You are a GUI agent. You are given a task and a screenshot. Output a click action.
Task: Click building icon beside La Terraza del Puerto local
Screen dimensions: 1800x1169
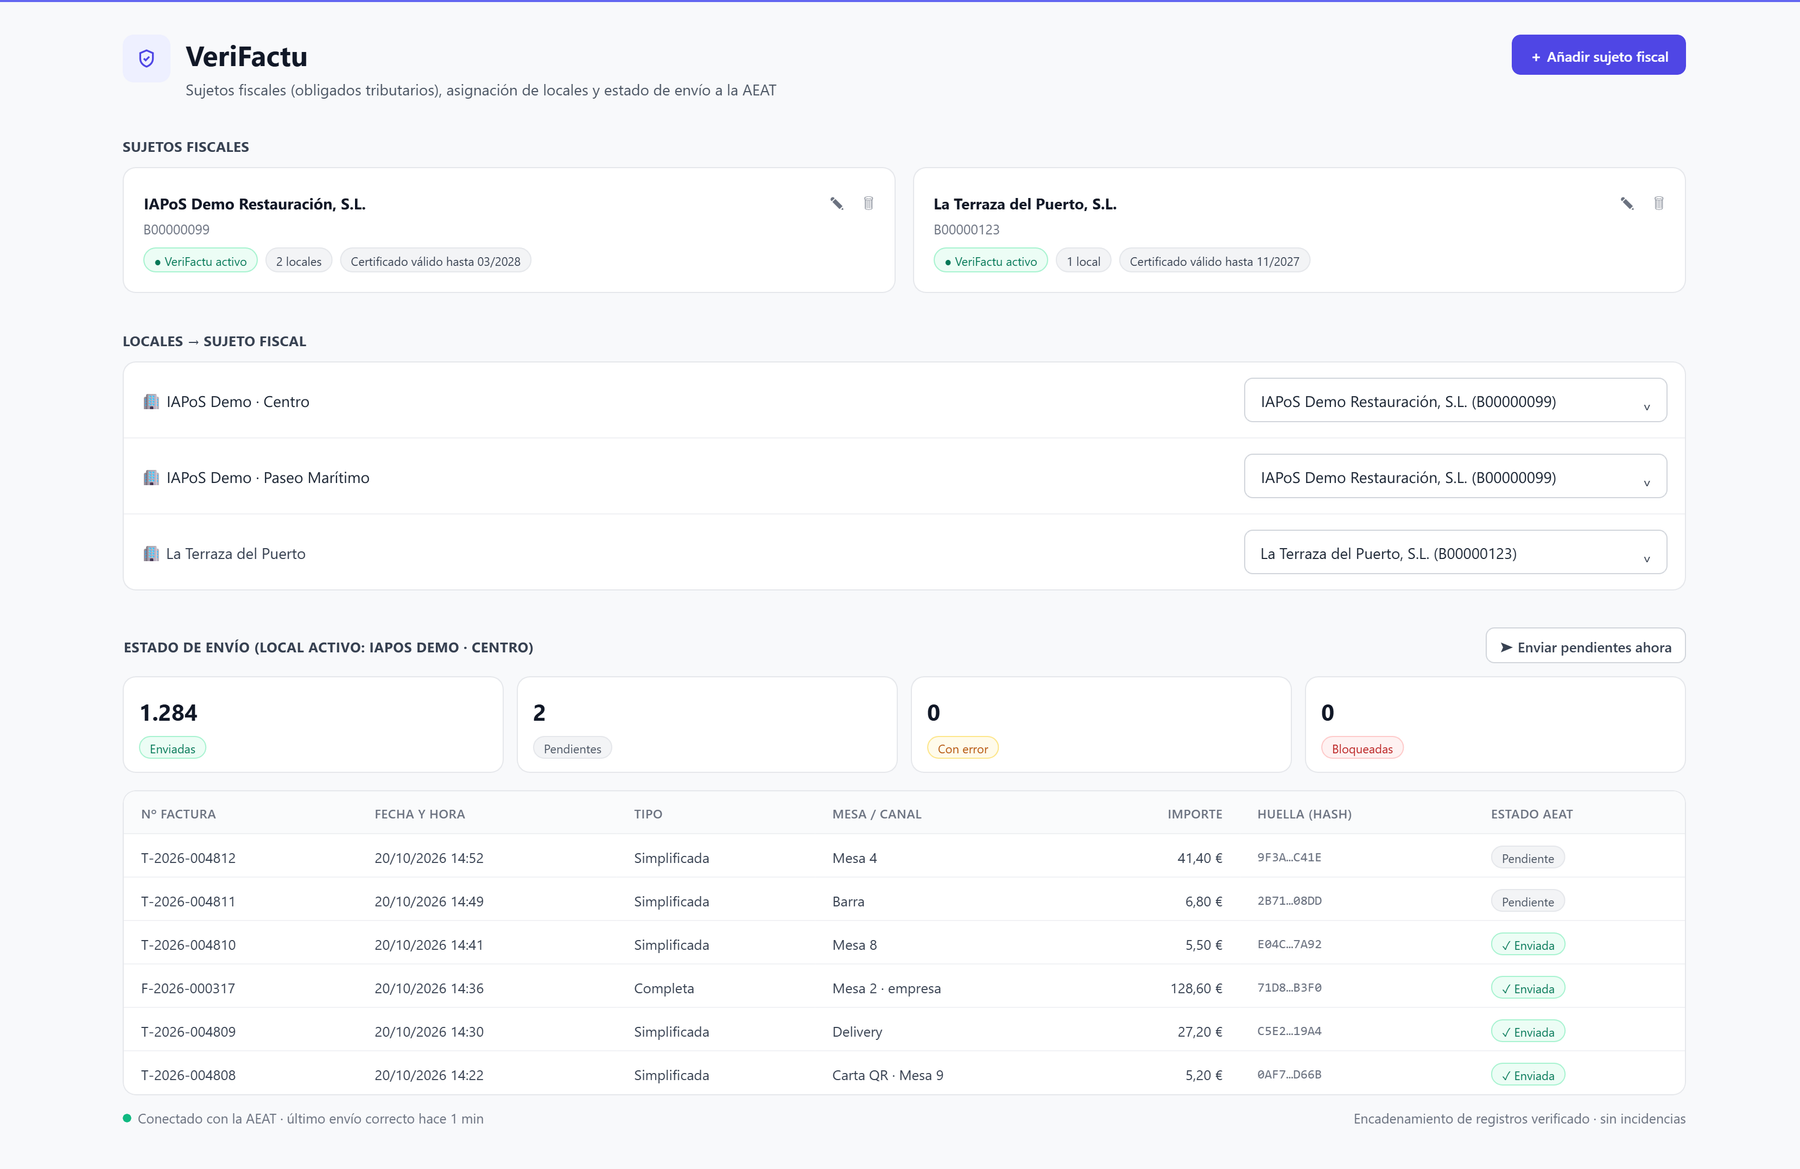151,554
